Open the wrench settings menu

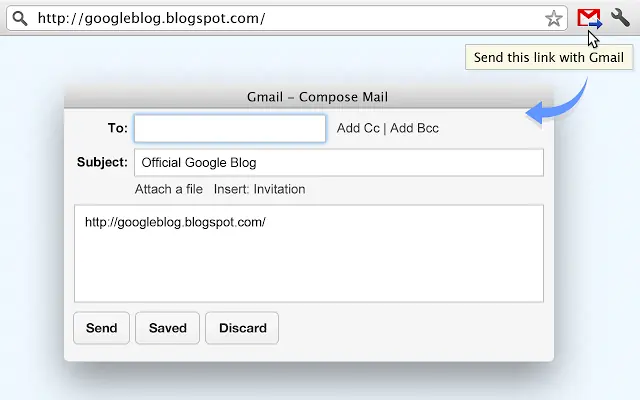620,18
